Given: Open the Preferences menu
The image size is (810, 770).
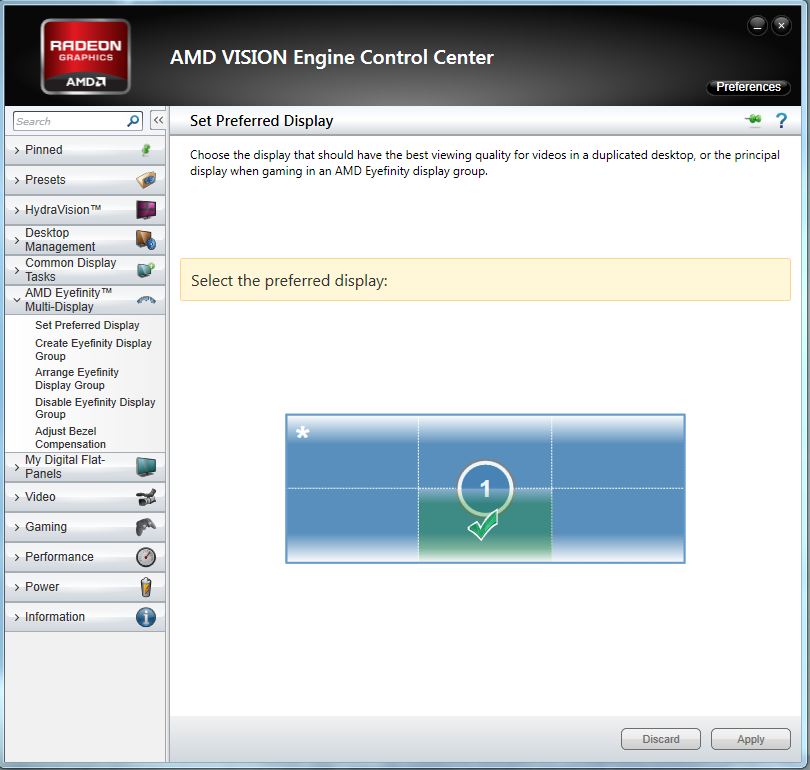Looking at the screenshot, I should click(748, 87).
